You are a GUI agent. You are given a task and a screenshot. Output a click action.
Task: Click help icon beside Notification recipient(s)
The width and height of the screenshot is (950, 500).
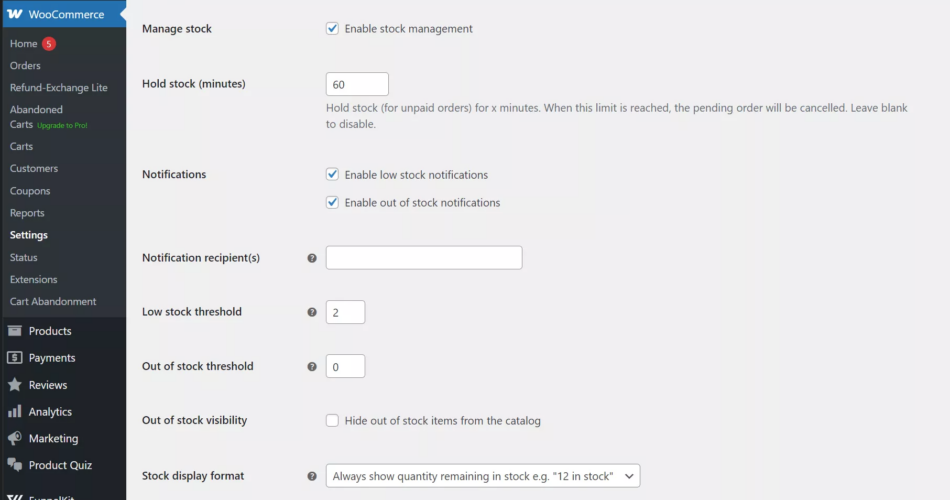[x=312, y=258]
